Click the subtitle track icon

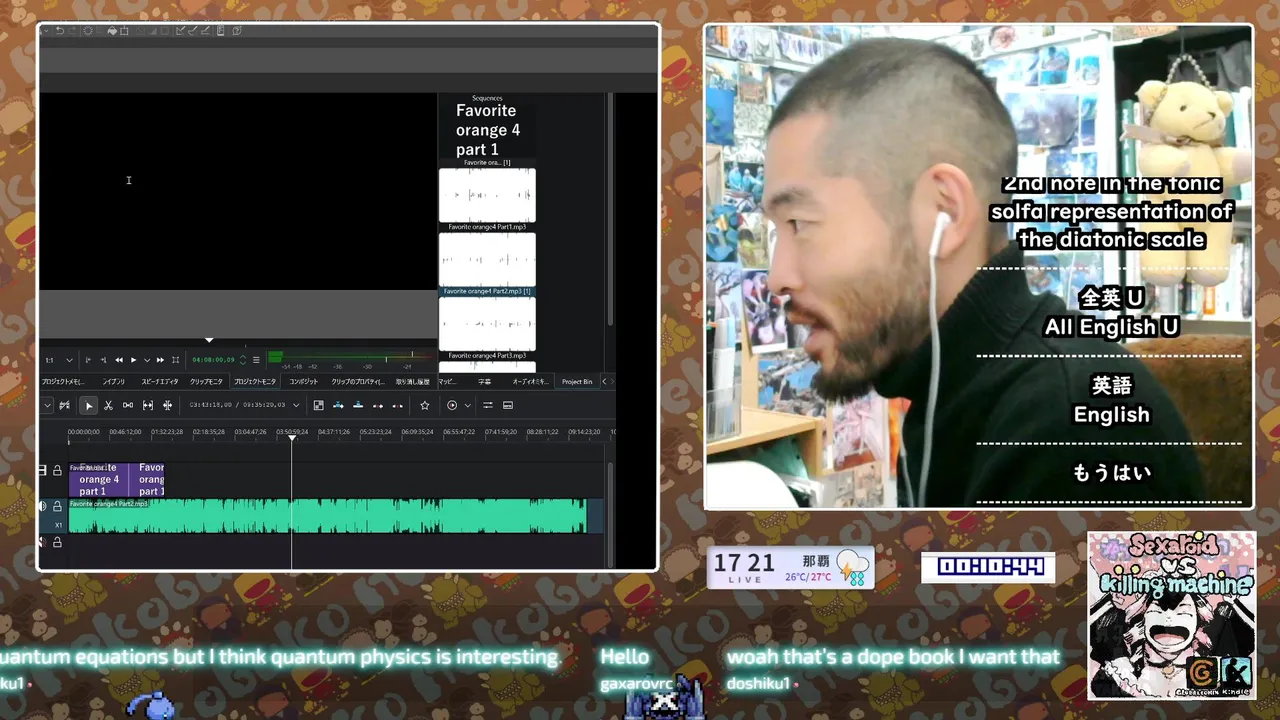508,405
